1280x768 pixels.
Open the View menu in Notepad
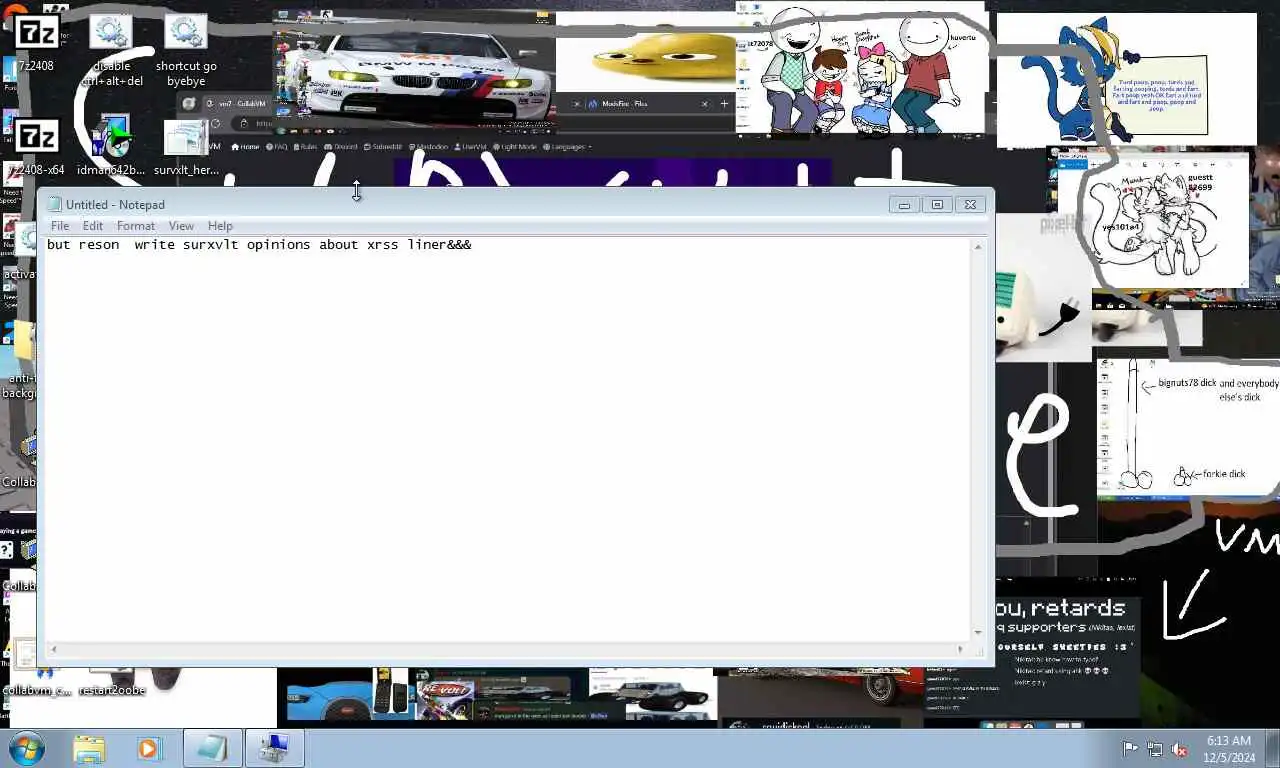tap(181, 226)
